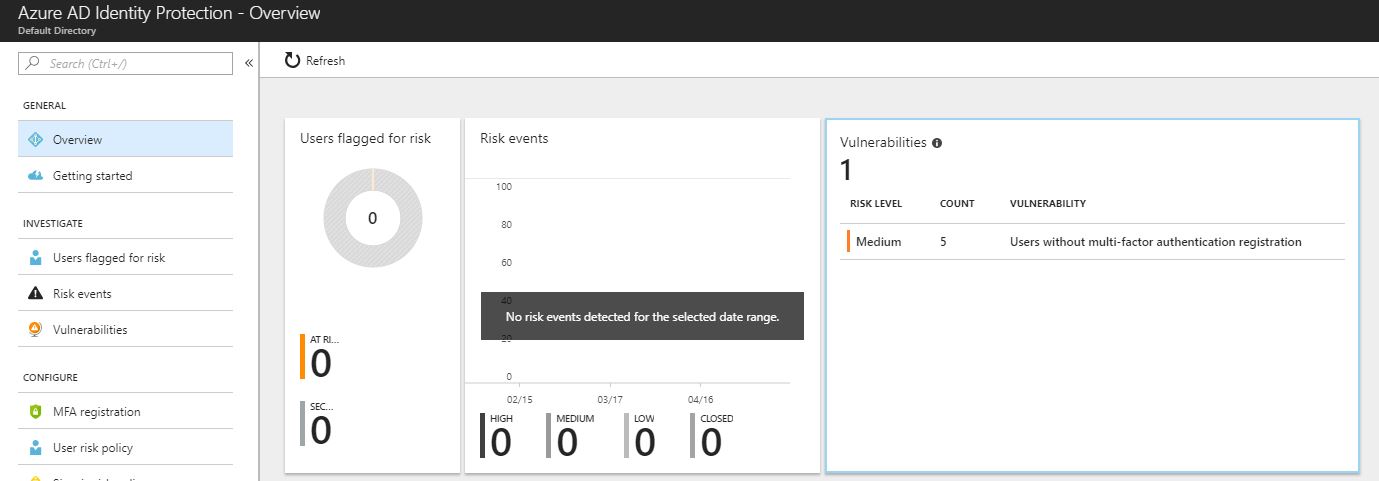The width and height of the screenshot is (1379, 481).
Task: Click the Refresh button label
Action: pos(325,61)
